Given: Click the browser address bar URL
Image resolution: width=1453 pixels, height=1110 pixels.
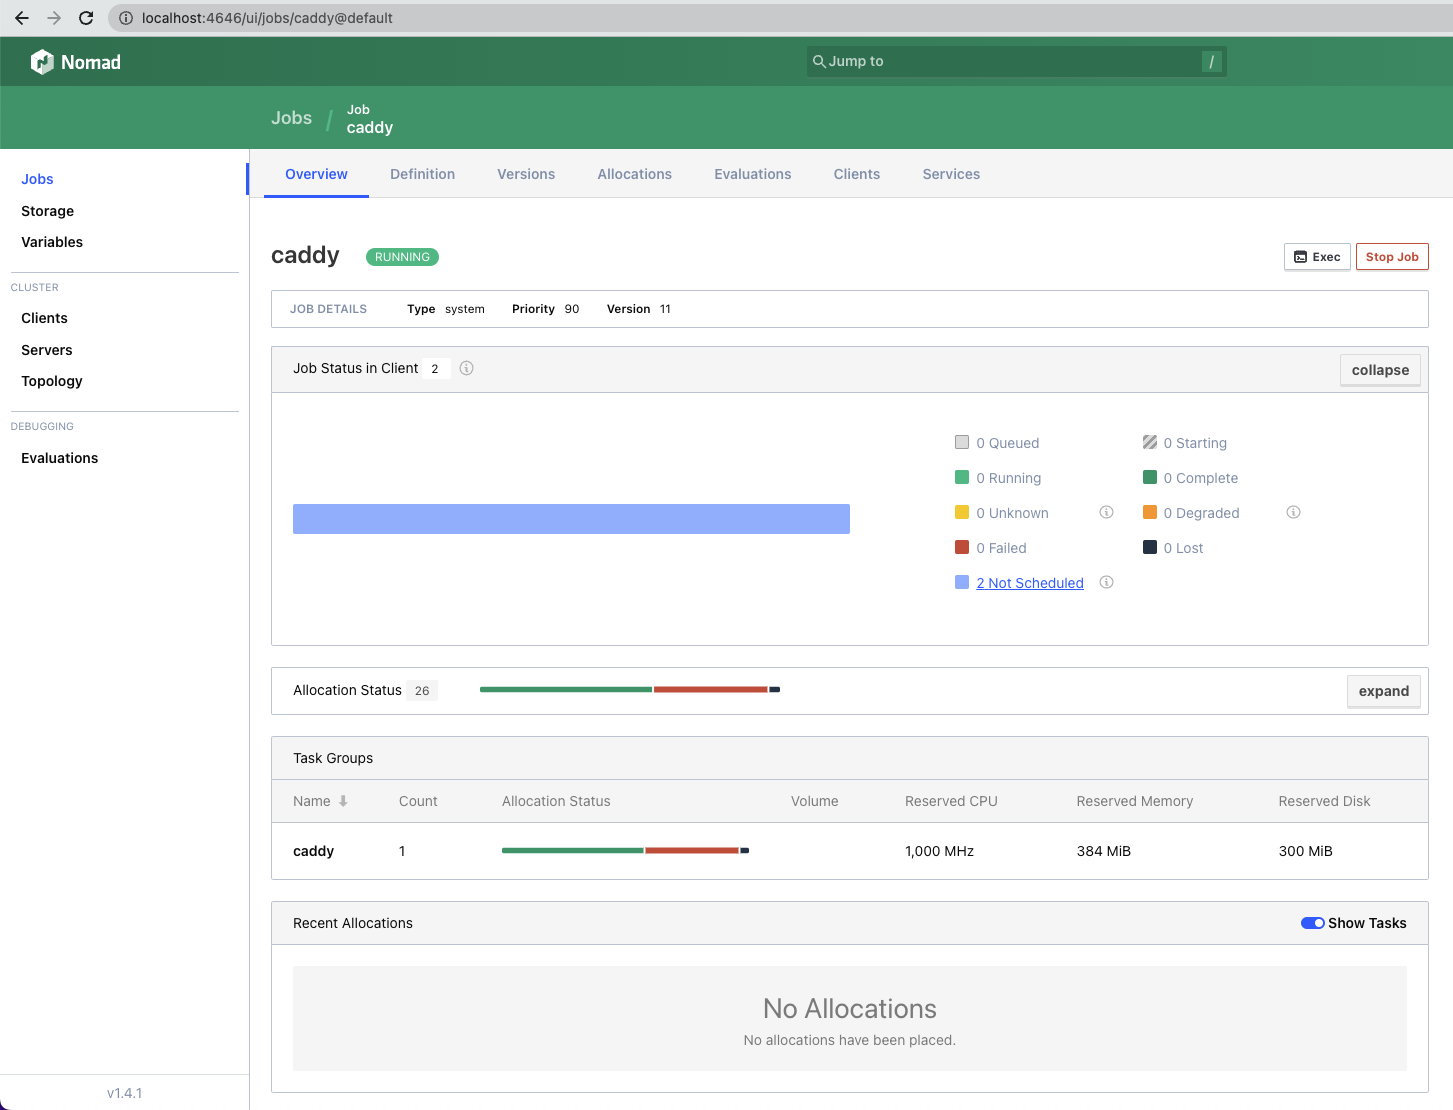Looking at the screenshot, I should pos(267,18).
